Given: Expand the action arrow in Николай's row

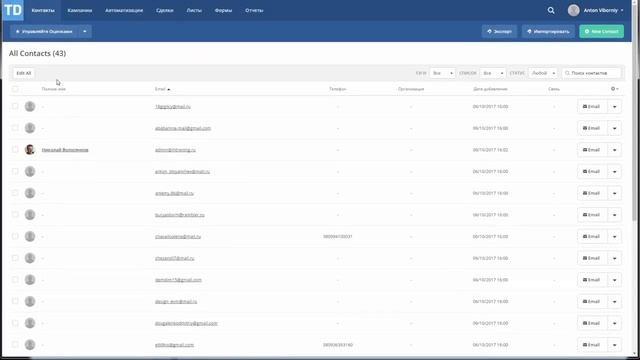Looking at the screenshot, I should pos(614,150).
